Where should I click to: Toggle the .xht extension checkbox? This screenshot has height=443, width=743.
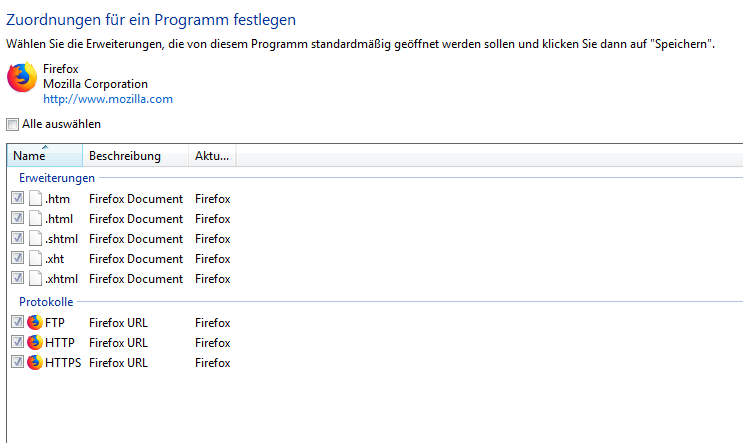click(18, 258)
